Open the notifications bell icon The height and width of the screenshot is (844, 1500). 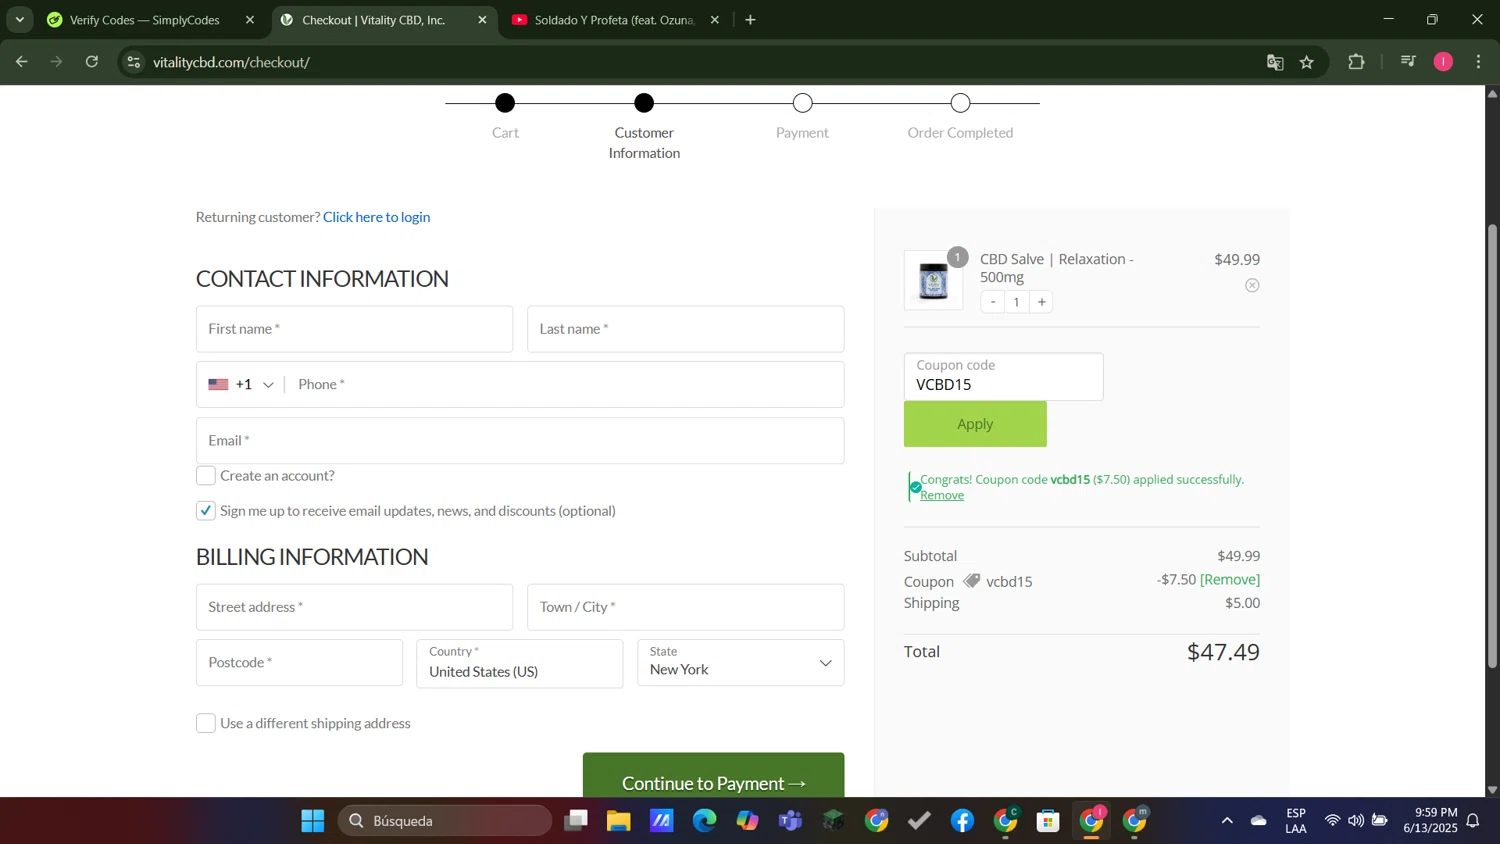[1473, 821]
